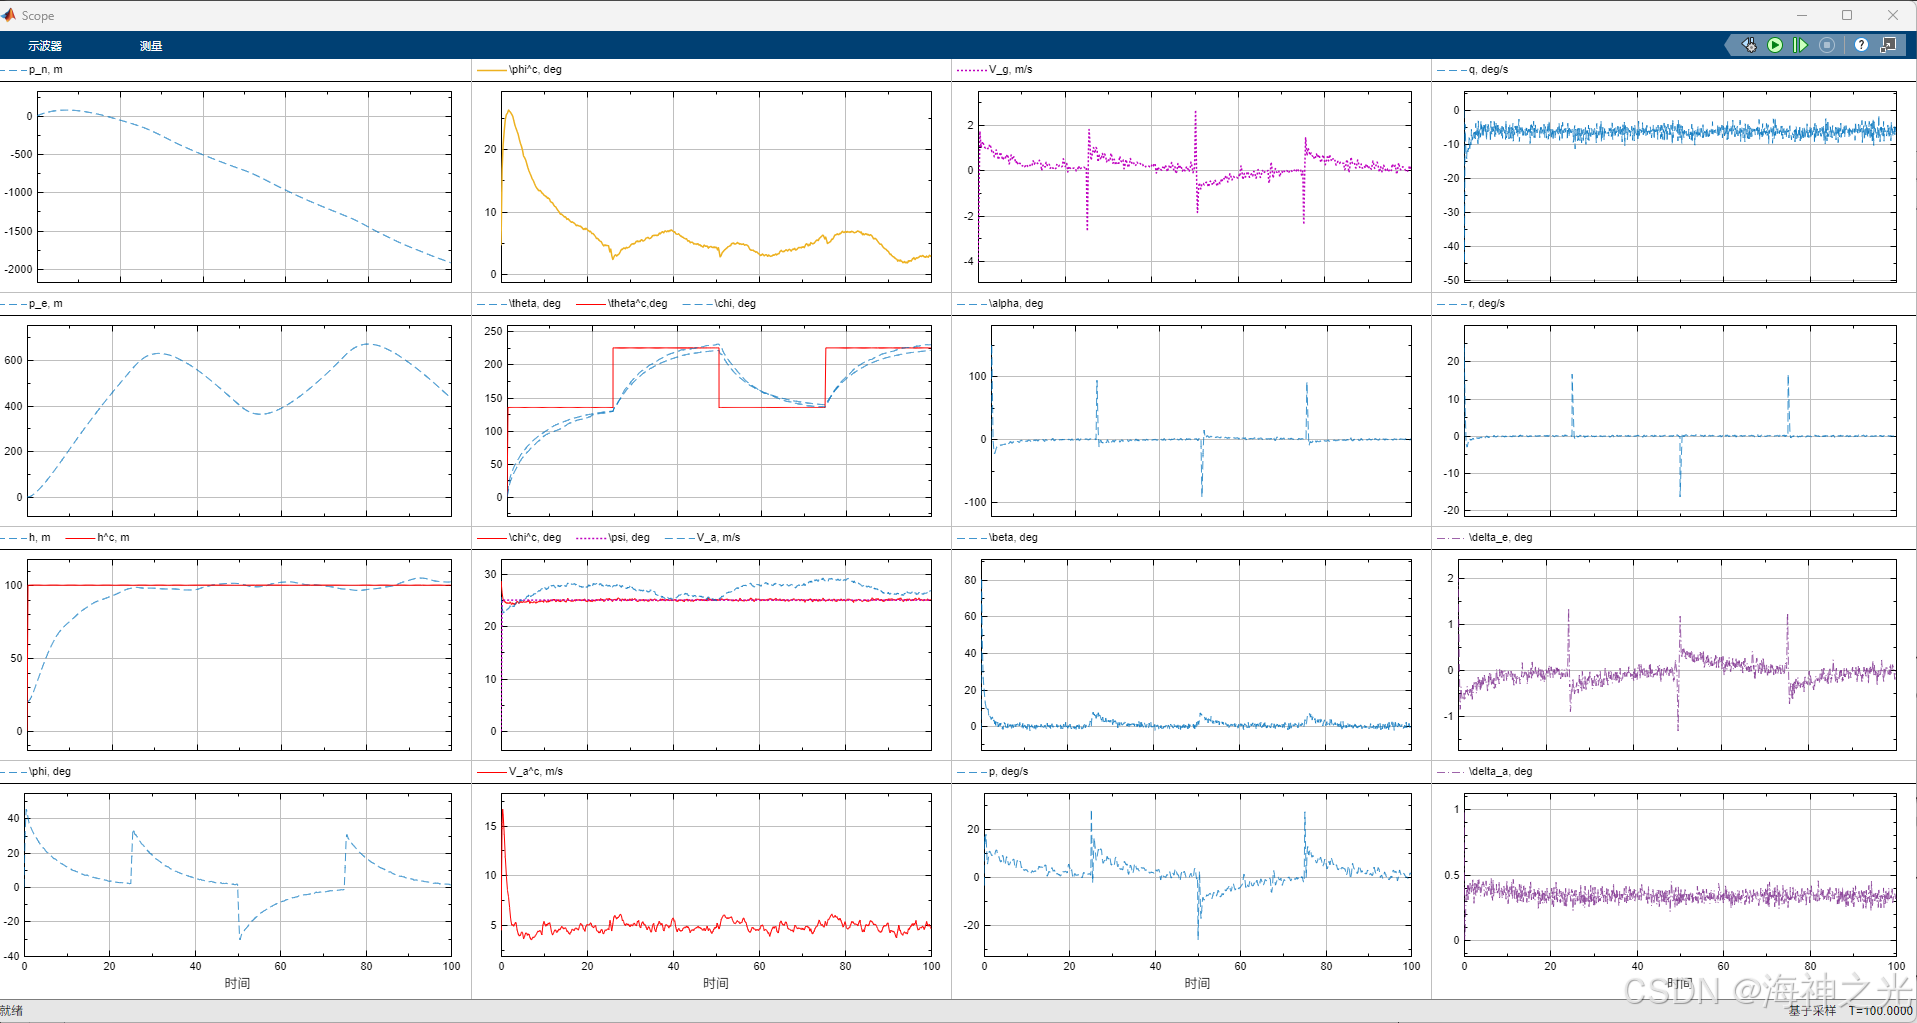The image size is (1917, 1023).
Task: Click p, deg/s legend label
Action: pos(1008,772)
